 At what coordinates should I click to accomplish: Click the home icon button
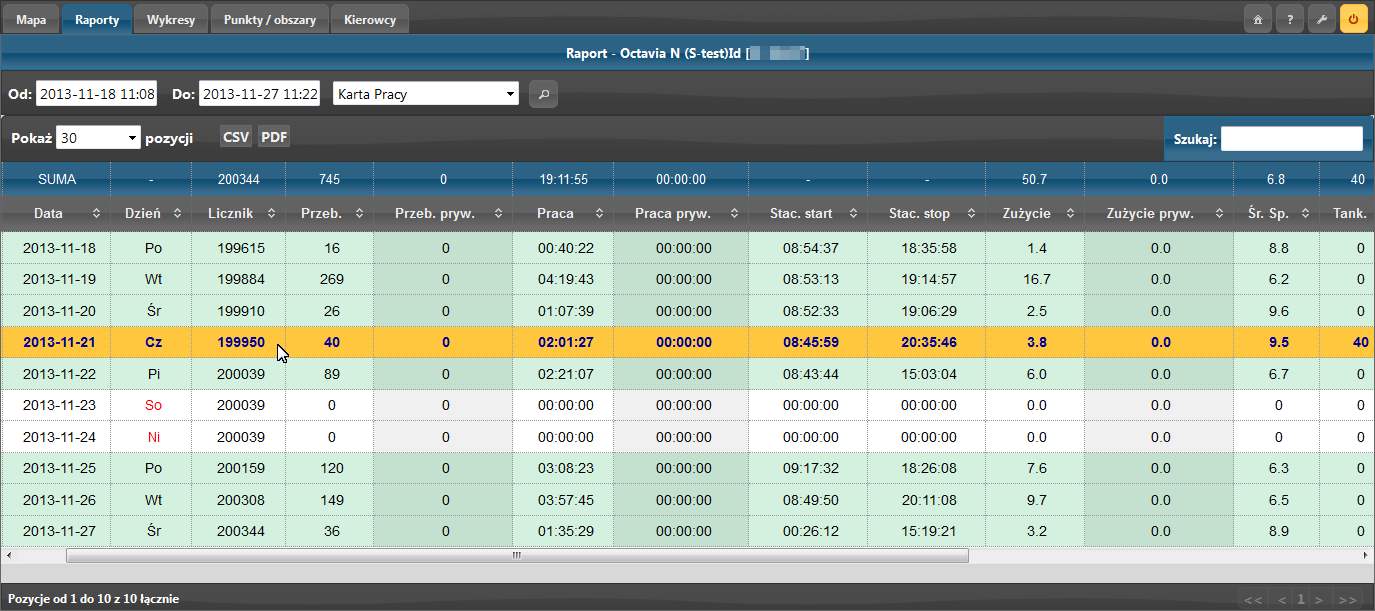pos(1258,19)
